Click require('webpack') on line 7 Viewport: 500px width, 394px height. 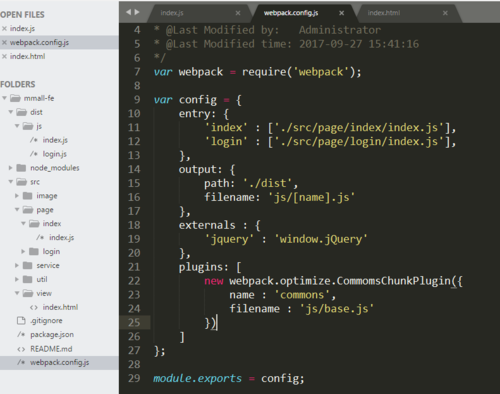coord(299,72)
